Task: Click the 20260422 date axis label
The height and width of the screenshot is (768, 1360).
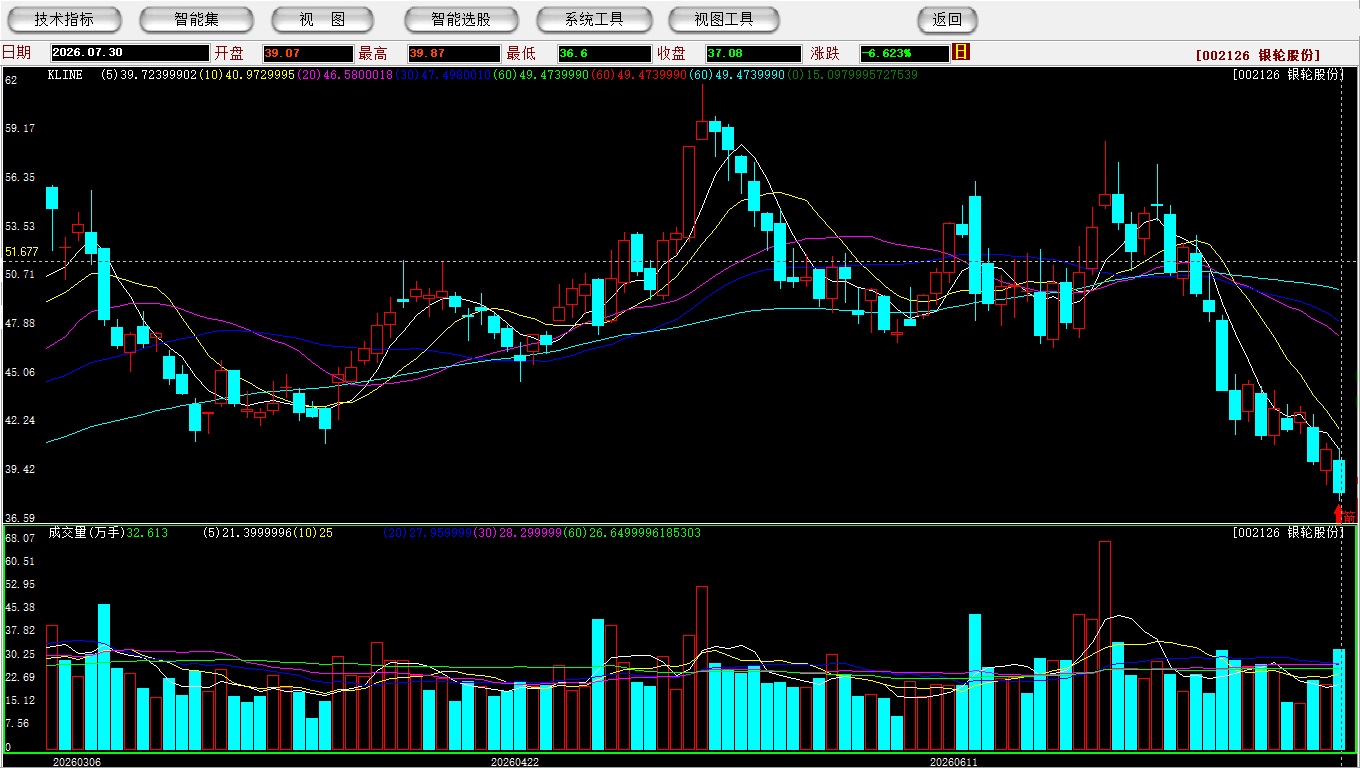Action: tap(515, 761)
